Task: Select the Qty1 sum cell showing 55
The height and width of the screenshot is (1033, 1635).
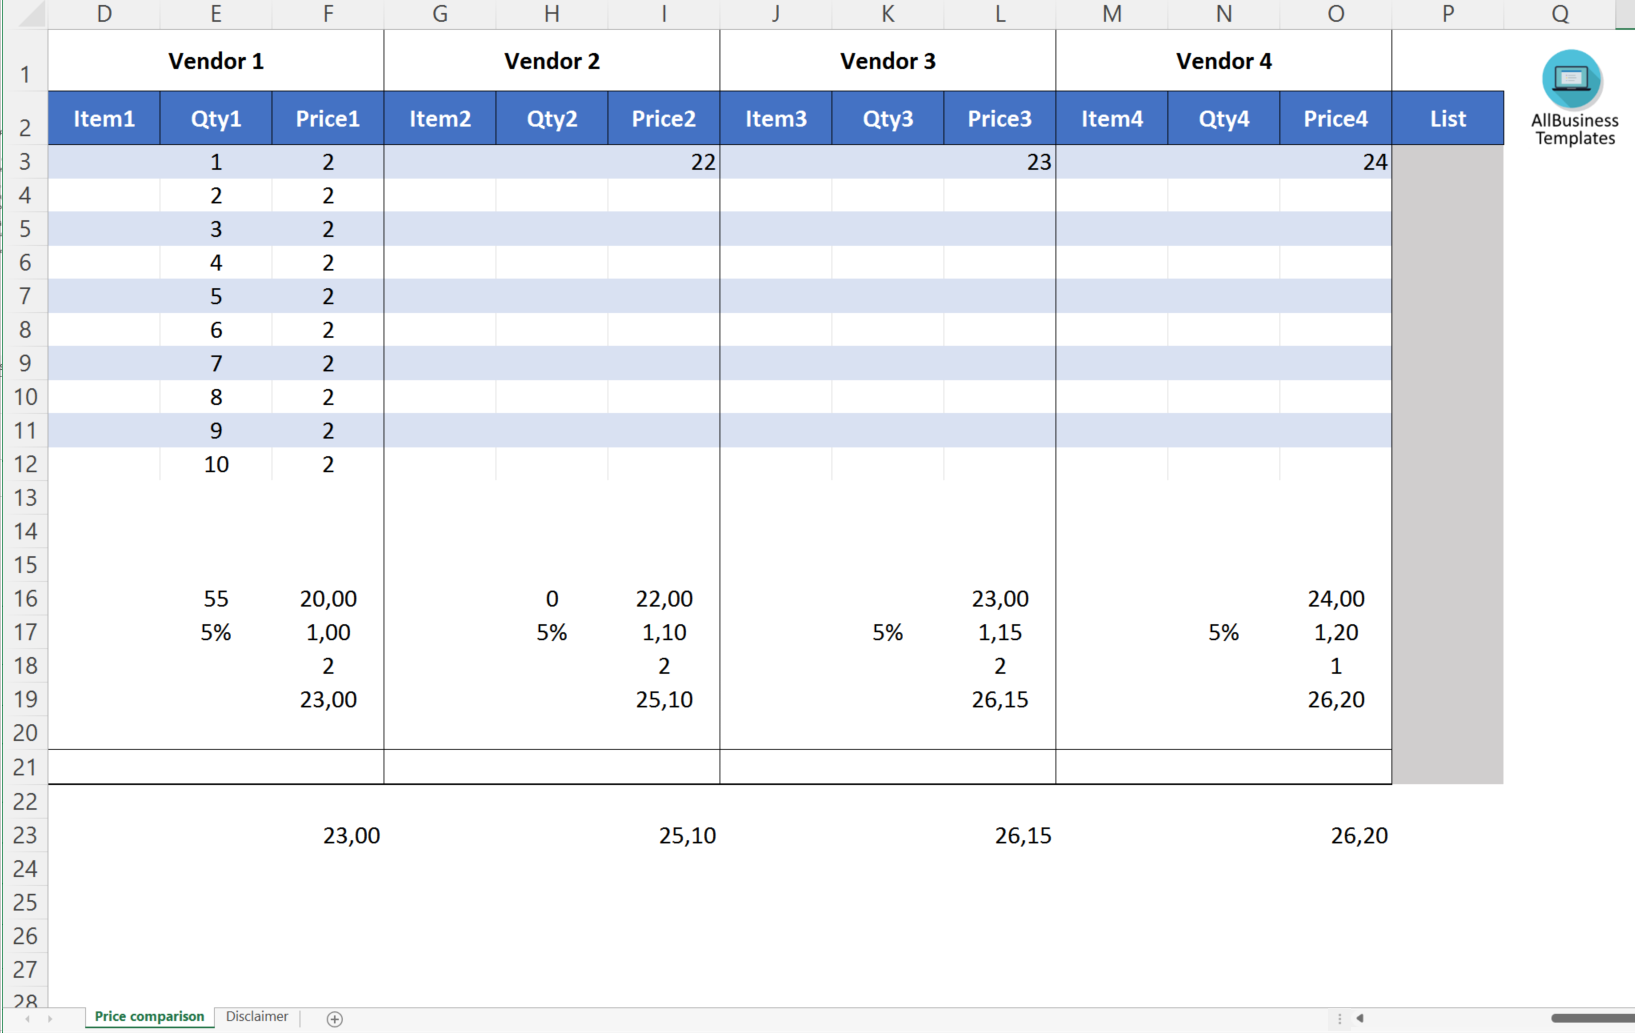Action: tap(216, 599)
